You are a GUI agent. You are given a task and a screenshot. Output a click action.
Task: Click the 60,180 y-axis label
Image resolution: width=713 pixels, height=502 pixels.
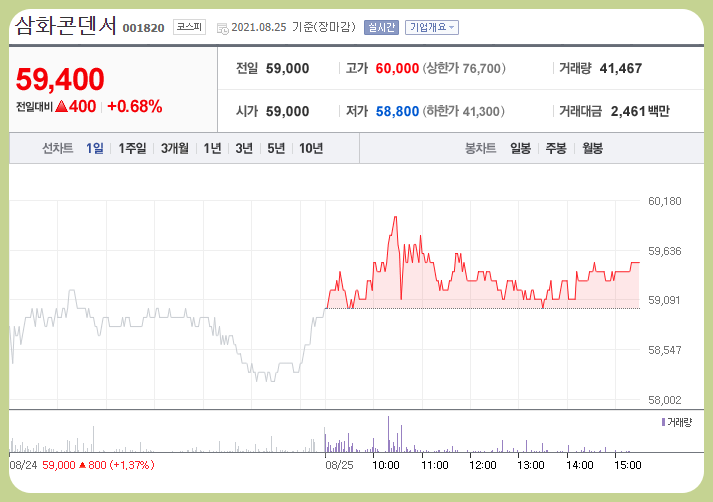click(664, 201)
